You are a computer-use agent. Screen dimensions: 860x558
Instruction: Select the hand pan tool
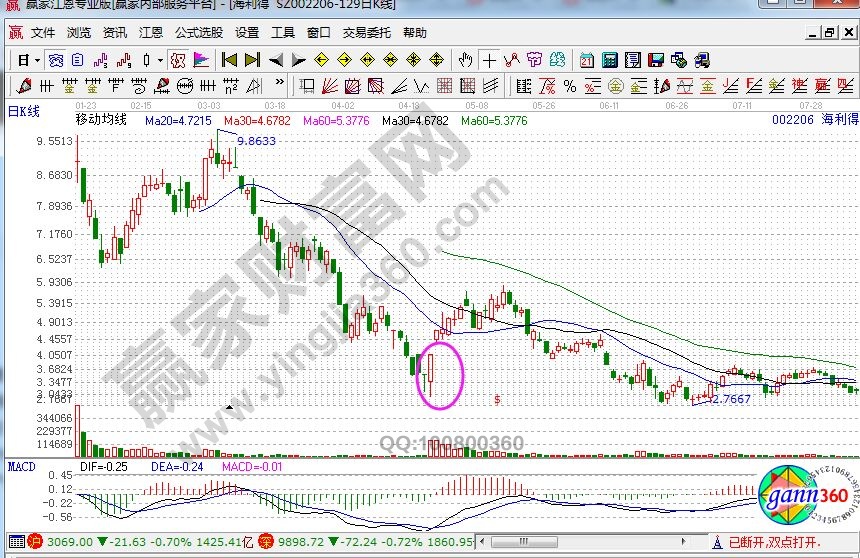tap(465, 60)
